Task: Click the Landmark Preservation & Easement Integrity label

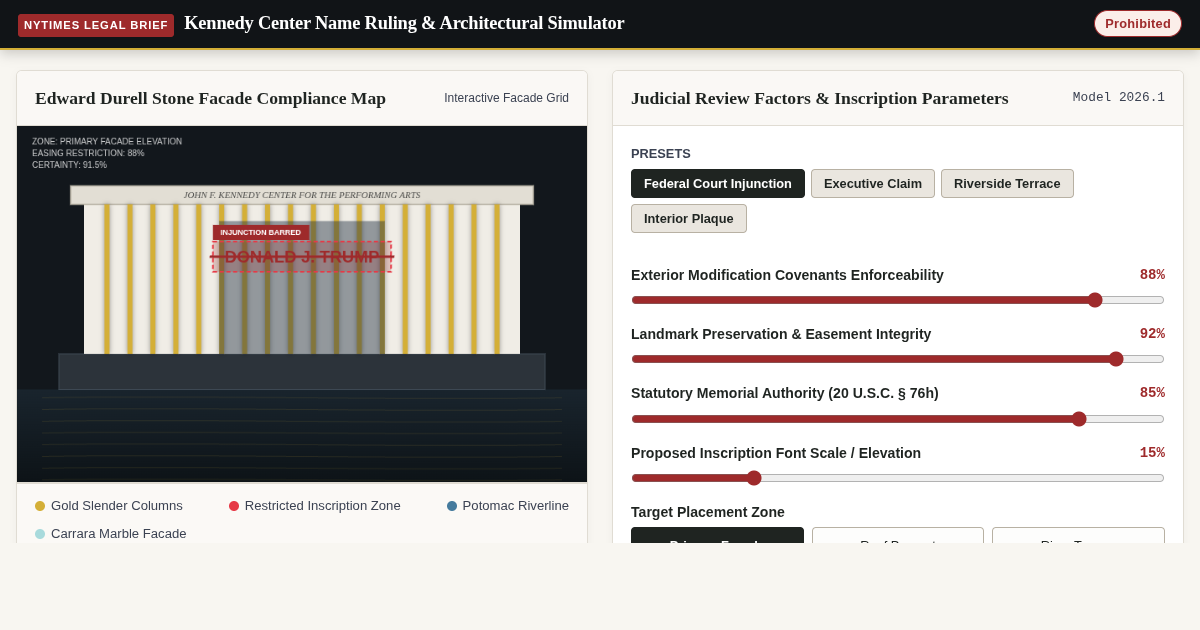Action: 781,334
